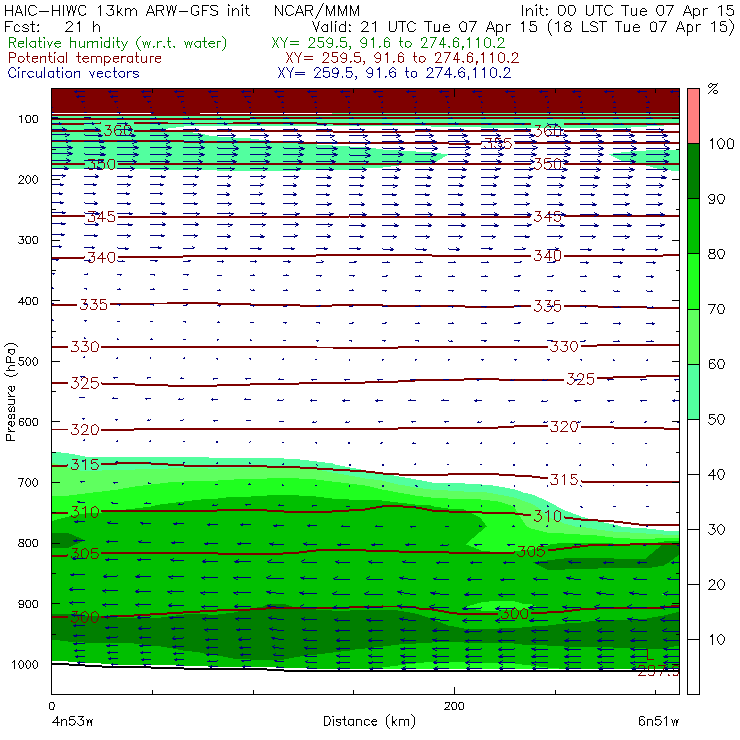Click the colorbar '50' value label

point(716,419)
